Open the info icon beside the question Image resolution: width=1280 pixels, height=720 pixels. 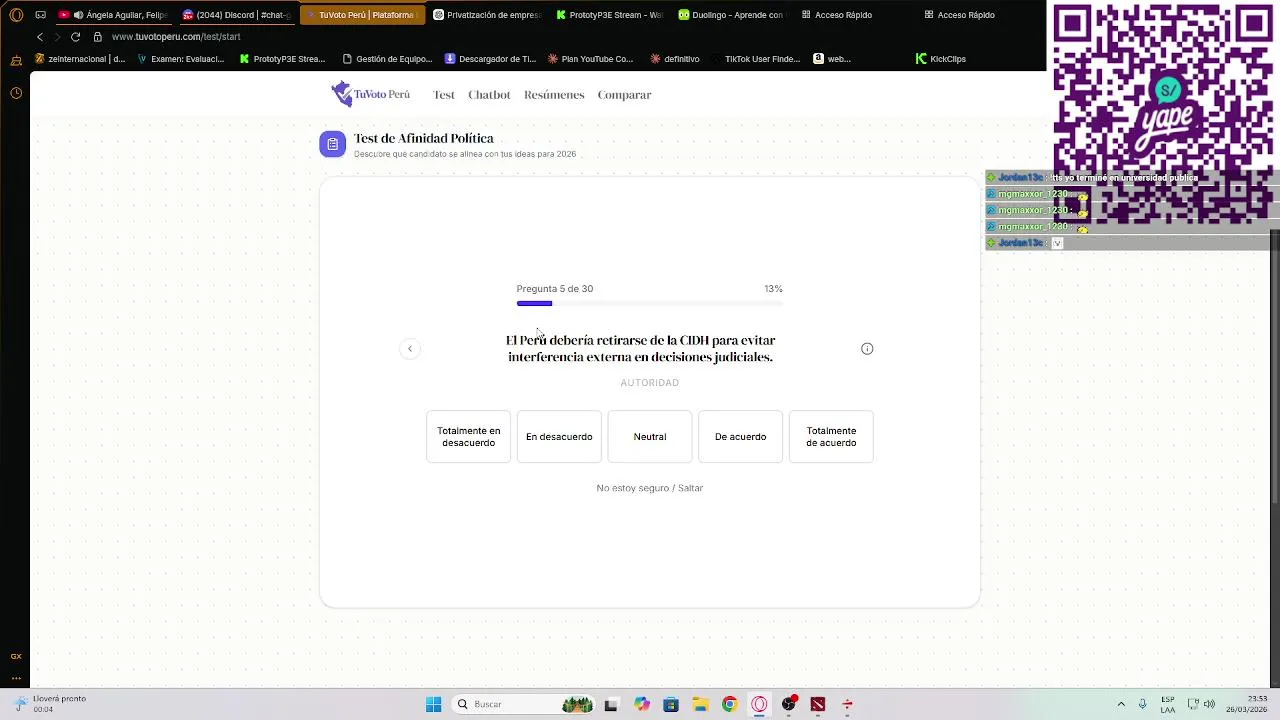(x=867, y=349)
